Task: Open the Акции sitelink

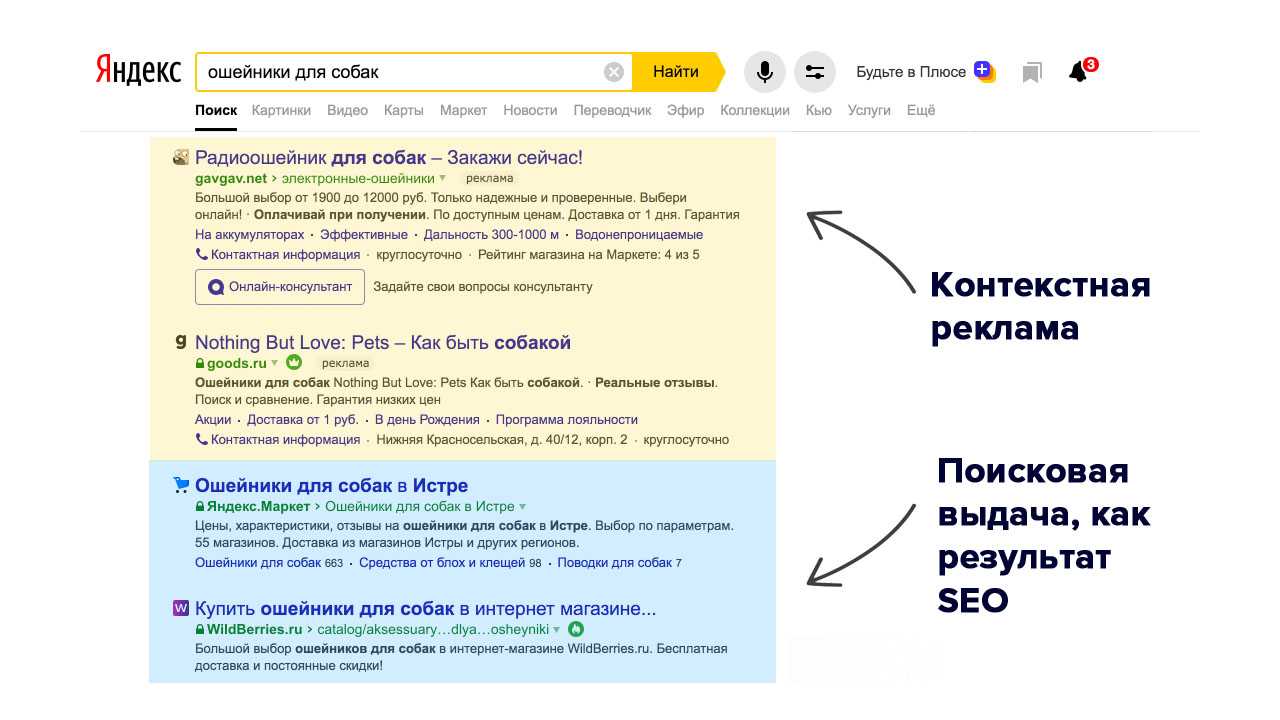Action: tap(213, 419)
